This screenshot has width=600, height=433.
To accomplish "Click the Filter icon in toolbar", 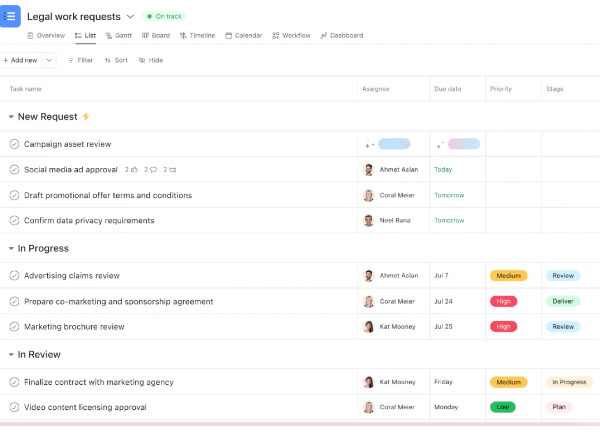I will tap(71, 60).
